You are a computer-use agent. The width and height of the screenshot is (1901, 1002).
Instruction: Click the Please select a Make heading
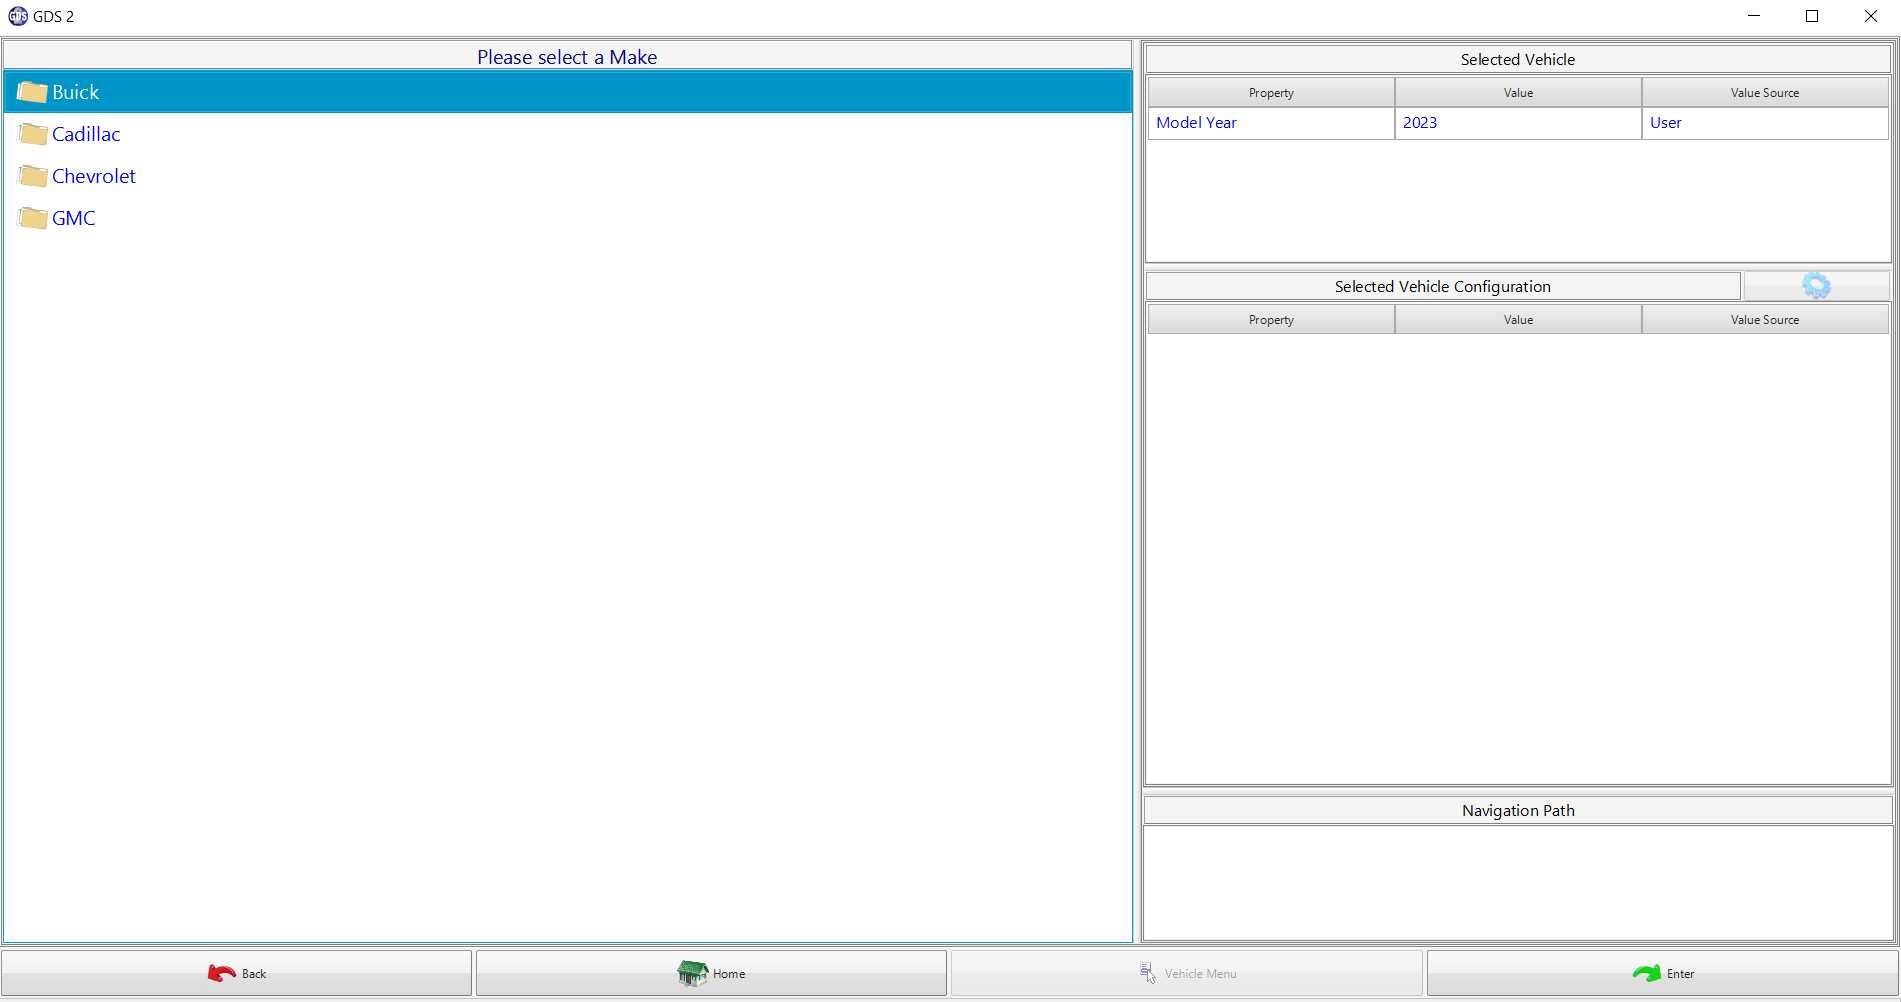tap(567, 57)
